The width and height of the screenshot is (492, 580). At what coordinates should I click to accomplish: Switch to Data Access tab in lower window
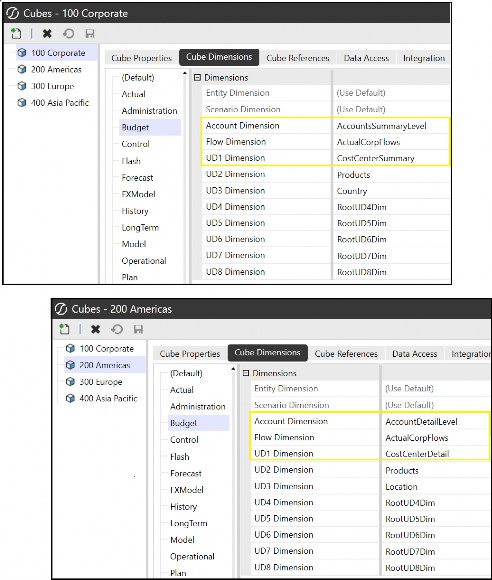(x=414, y=354)
